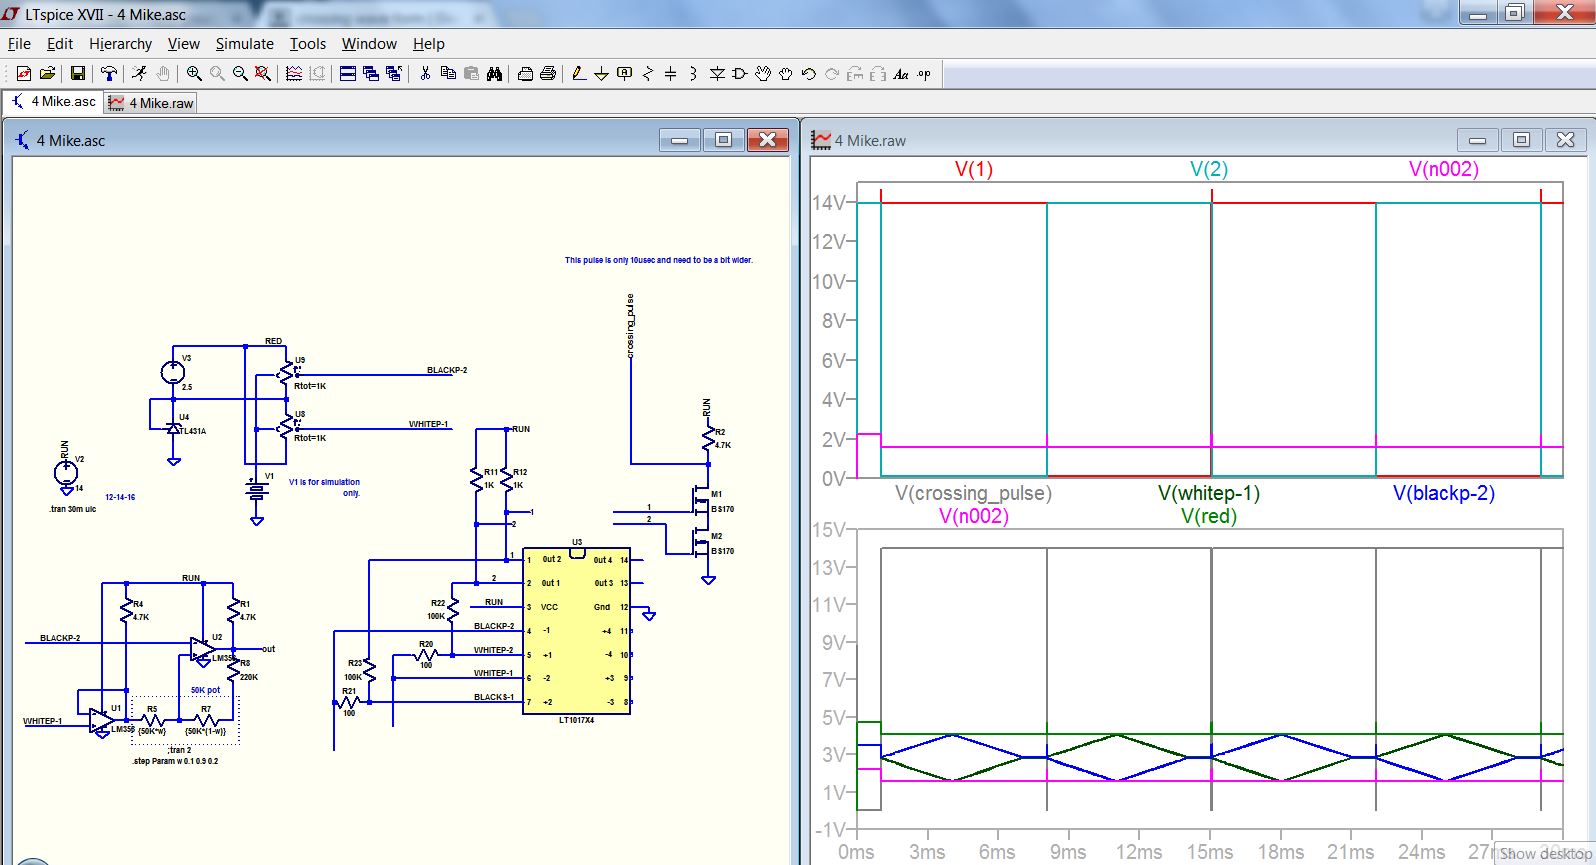This screenshot has width=1596, height=865.
Task: Open the Hierarchy menu
Action: [x=120, y=44]
